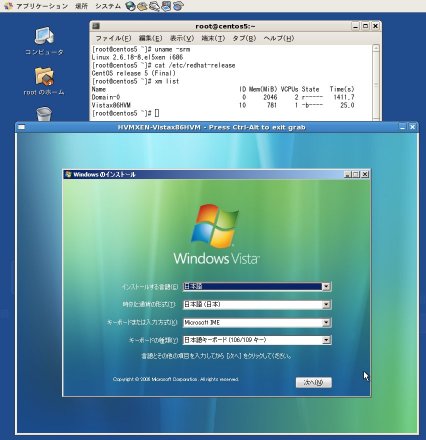426x440 pixels.
Task: Click the 'Linux 2.6.18-8.el5xen i686' line in the terminal
Action: point(137,57)
